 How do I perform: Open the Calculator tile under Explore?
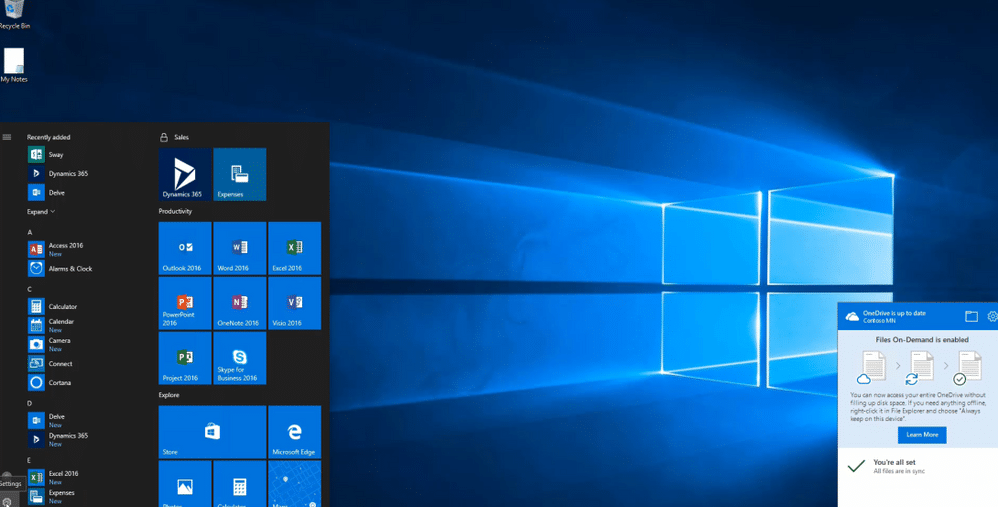coord(239,483)
